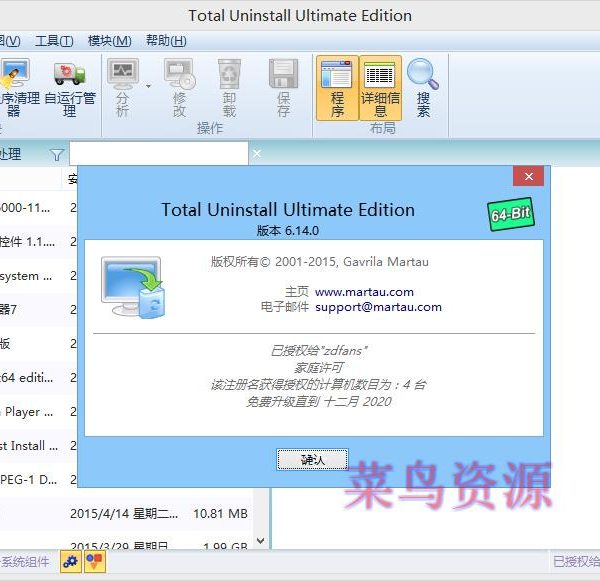The width and height of the screenshot is (600, 581).
Task: Open the 帮助(H) menu
Action: (x=166, y=41)
